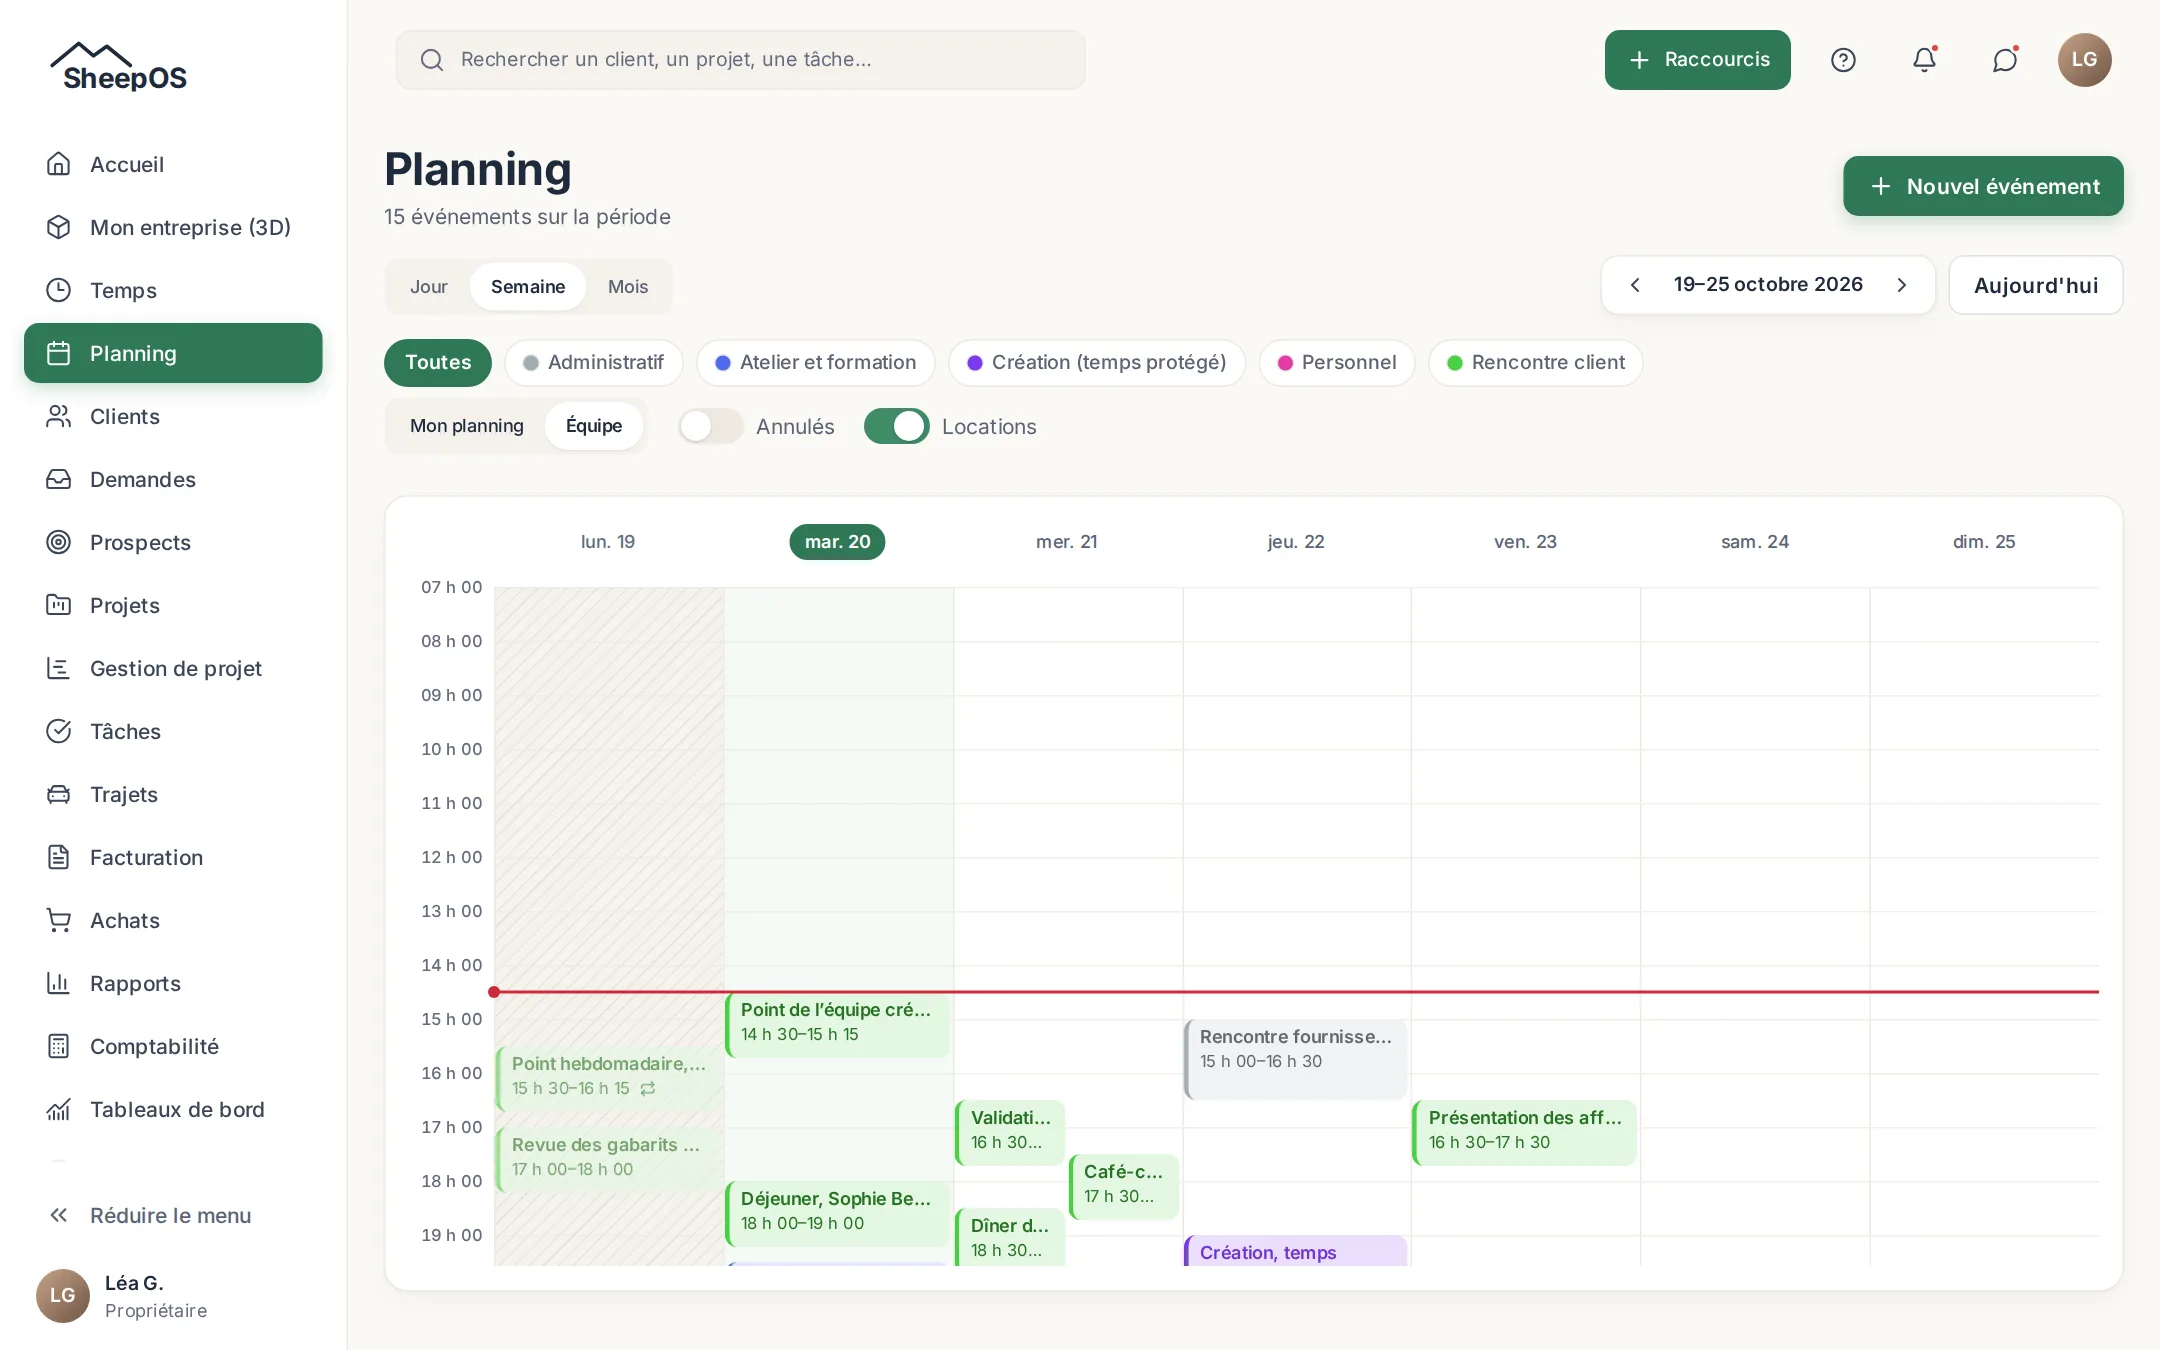Click the LG avatar in top bar
Image resolution: width=2160 pixels, height=1350 pixels.
[2084, 60]
